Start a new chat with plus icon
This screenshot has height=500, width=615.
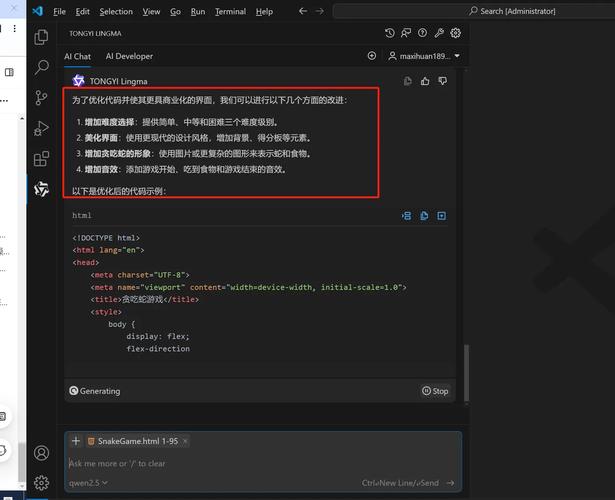tap(372, 56)
